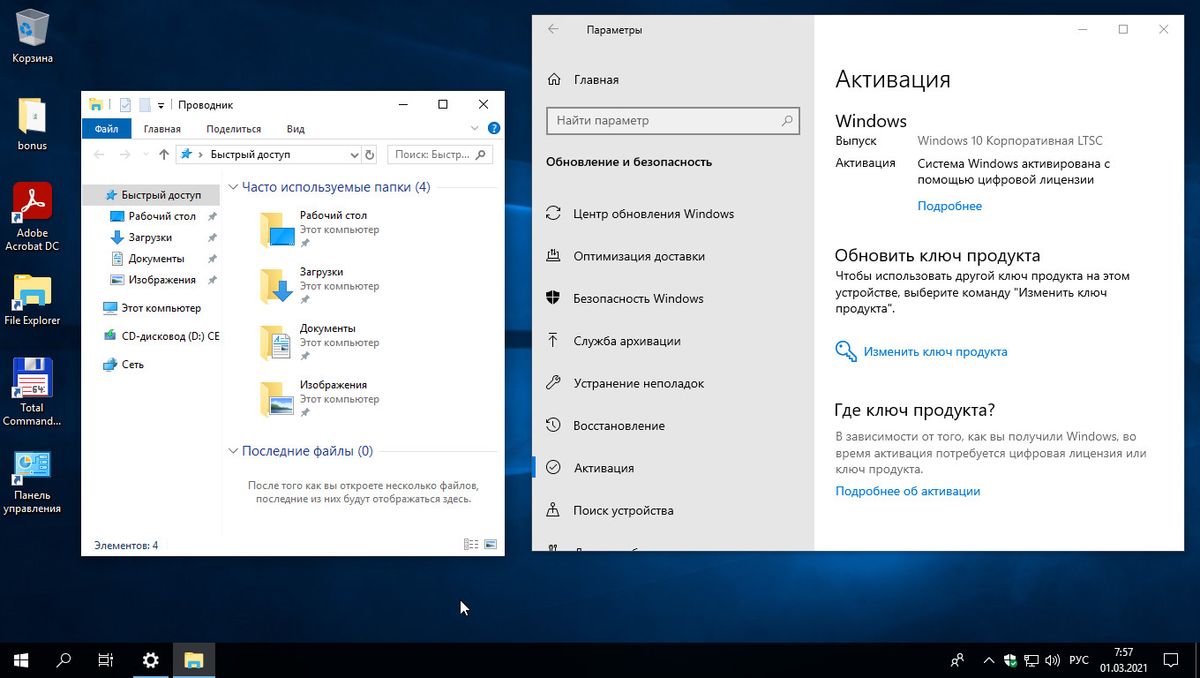Click the network icon in system tray
This screenshot has width=1200, height=678.
1030,660
